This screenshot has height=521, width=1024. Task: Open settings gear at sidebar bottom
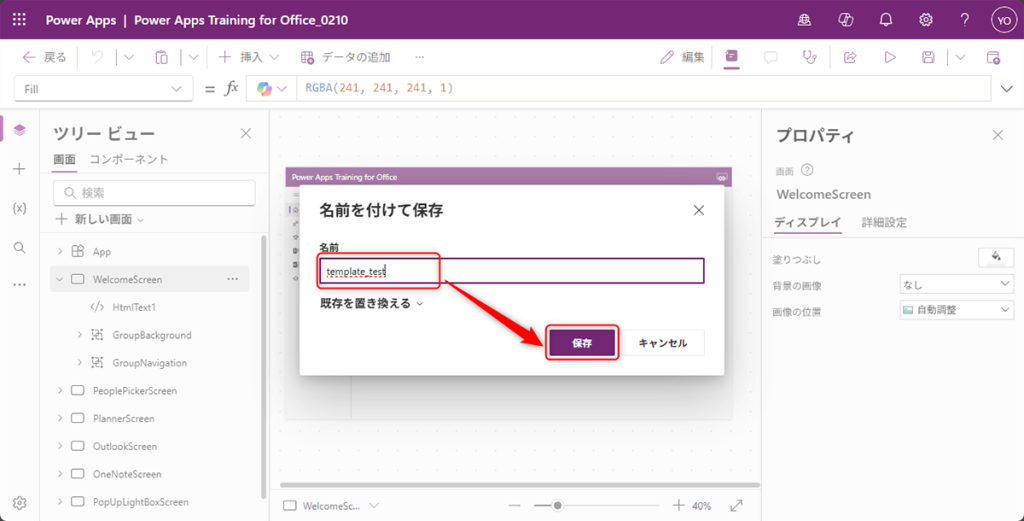click(20, 503)
